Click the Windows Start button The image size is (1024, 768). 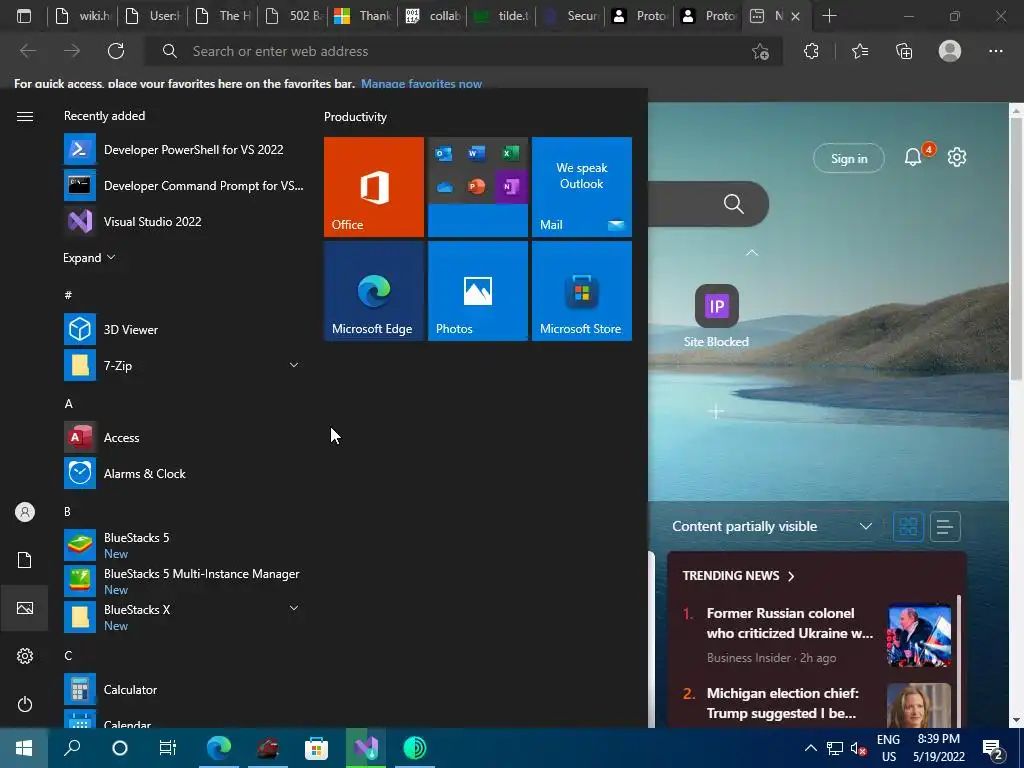pos(24,748)
